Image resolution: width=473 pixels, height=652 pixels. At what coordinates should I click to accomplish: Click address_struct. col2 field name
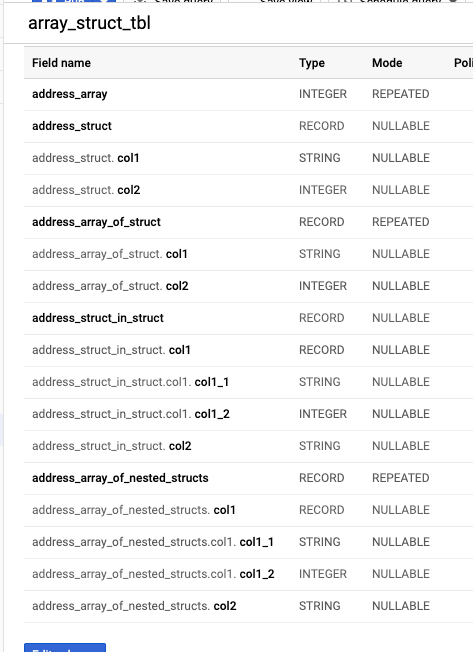coord(86,190)
